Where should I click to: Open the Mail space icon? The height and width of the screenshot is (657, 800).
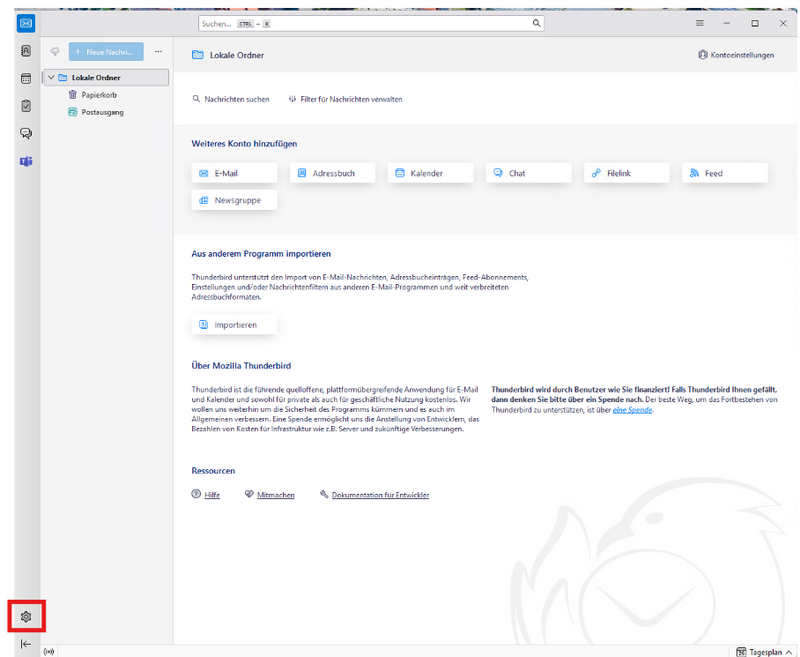[x=26, y=23]
